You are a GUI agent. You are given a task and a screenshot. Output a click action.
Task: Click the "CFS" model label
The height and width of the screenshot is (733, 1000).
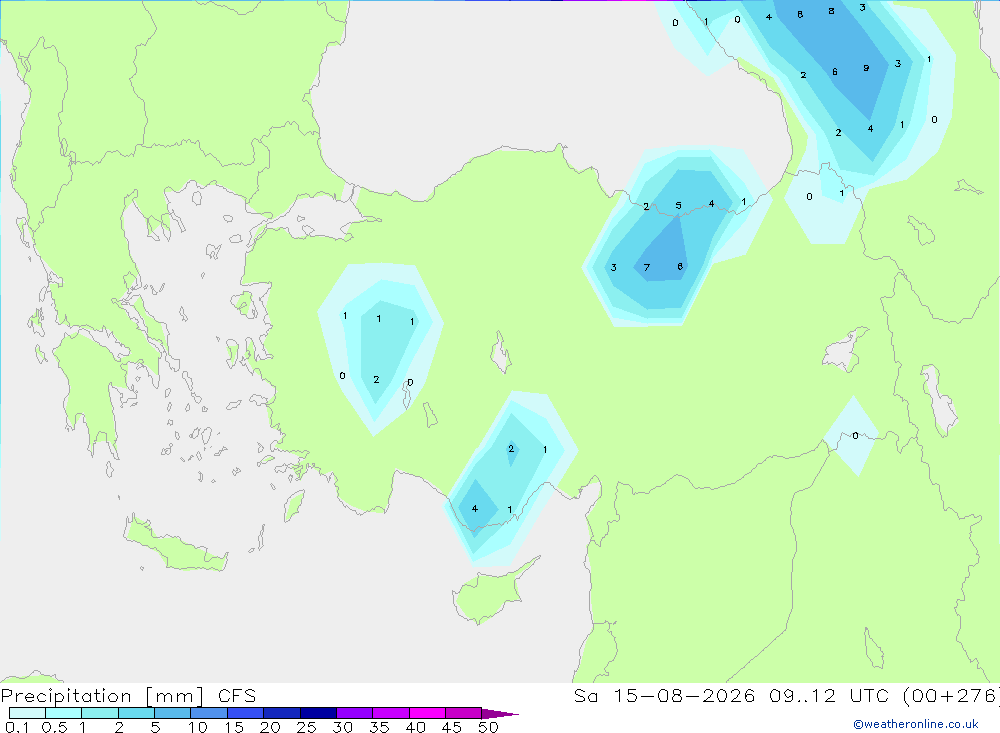pyautogui.click(x=237, y=696)
